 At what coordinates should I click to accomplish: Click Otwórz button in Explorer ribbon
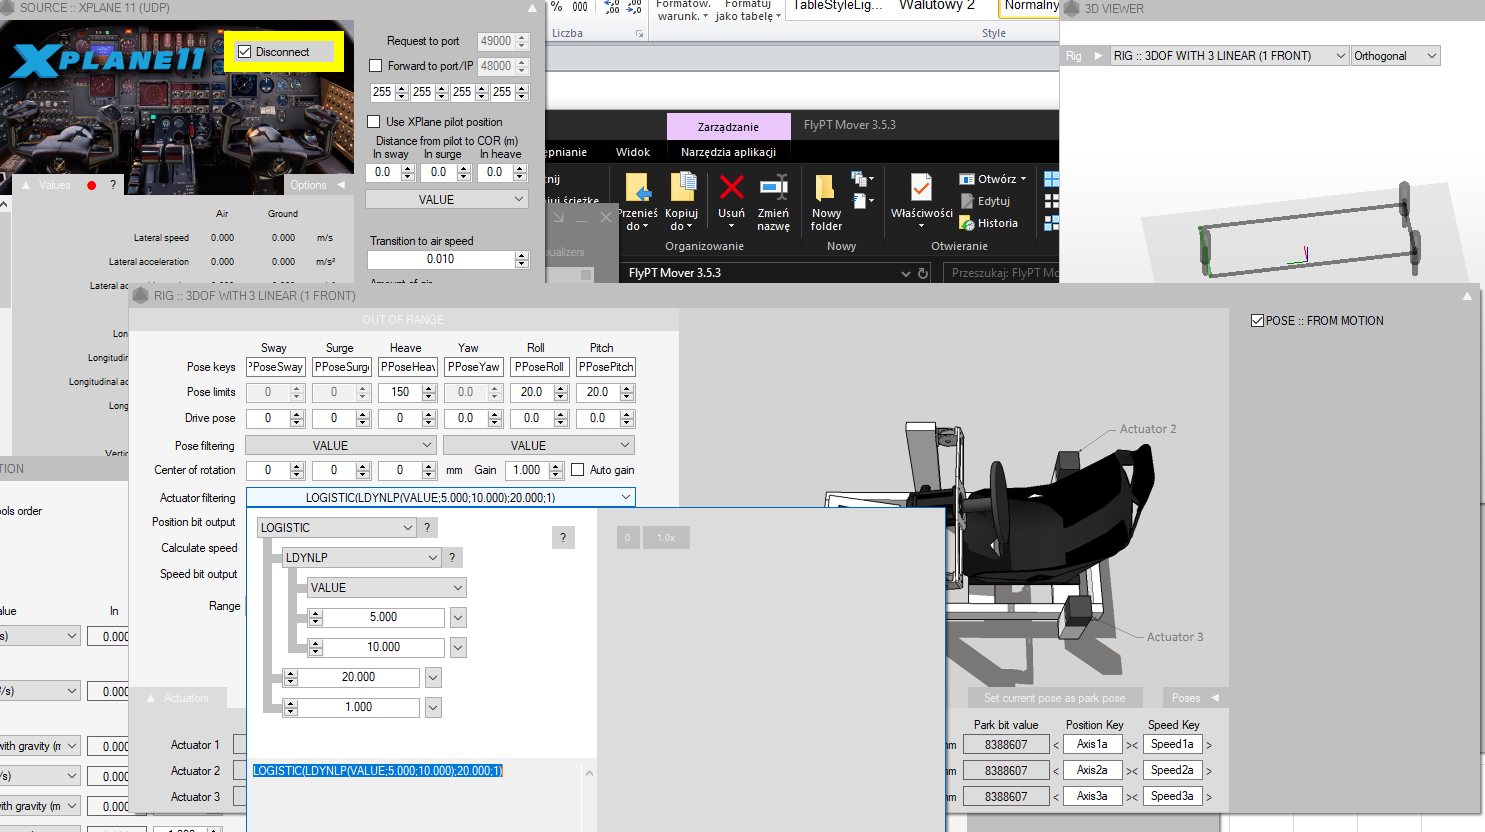point(993,179)
